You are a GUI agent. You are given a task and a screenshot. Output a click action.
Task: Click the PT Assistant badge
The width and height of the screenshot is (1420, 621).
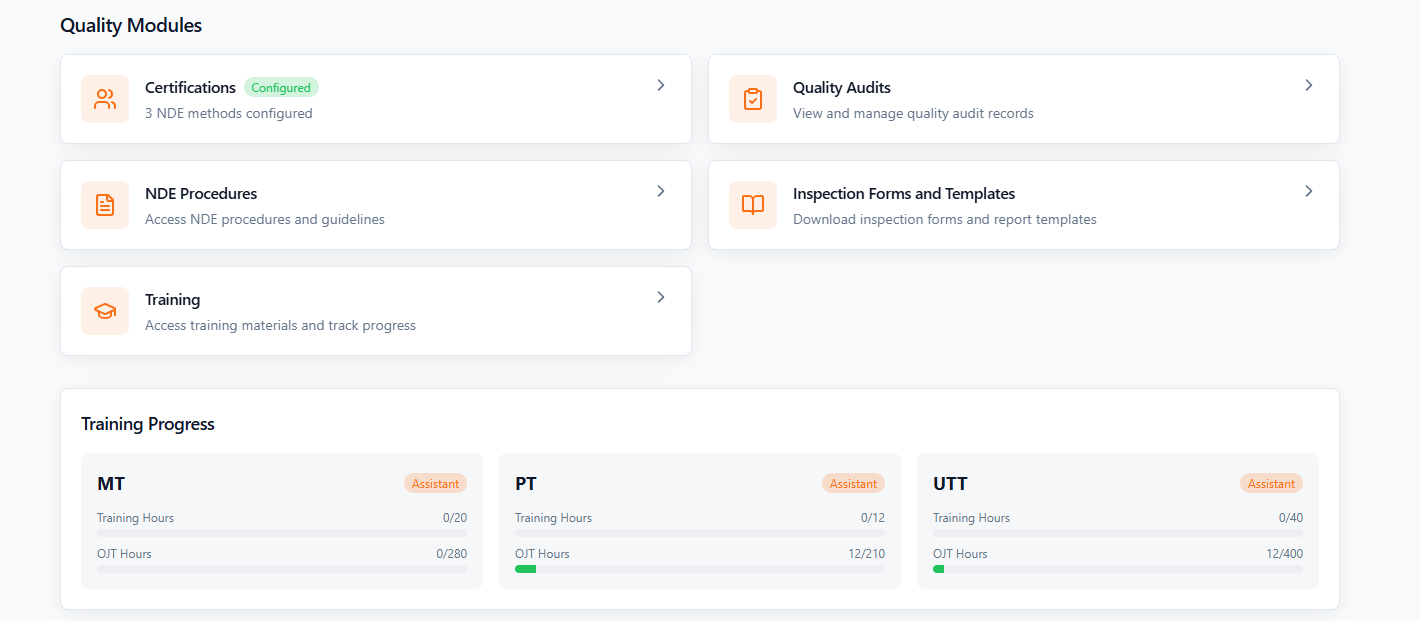coord(853,484)
